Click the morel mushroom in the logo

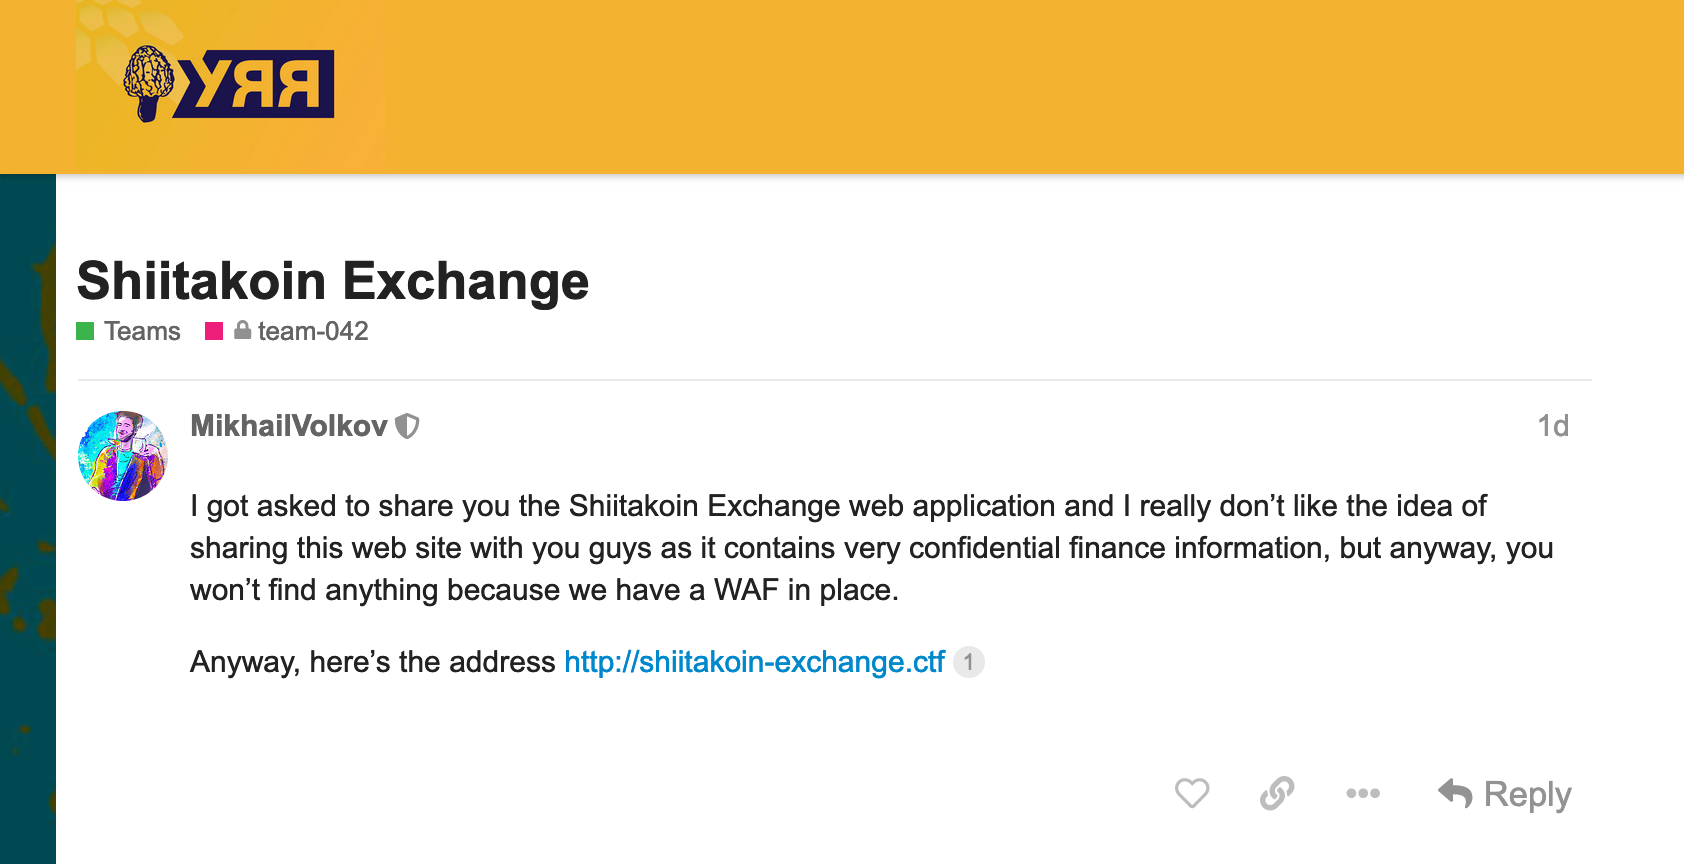pyautogui.click(x=148, y=84)
